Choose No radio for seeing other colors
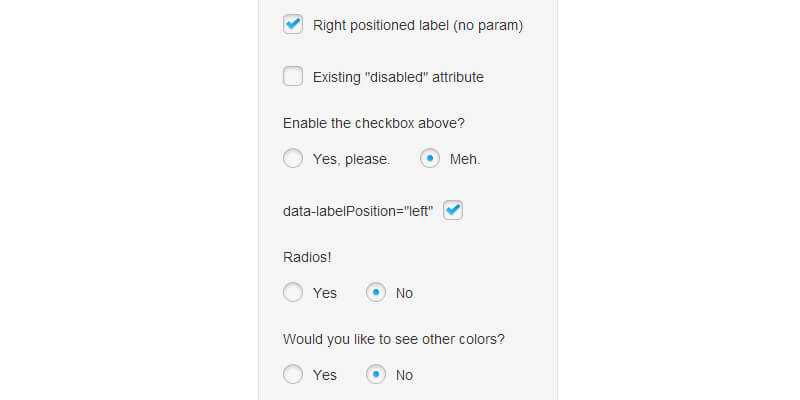The height and width of the screenshot is (400, 800). 376,375
